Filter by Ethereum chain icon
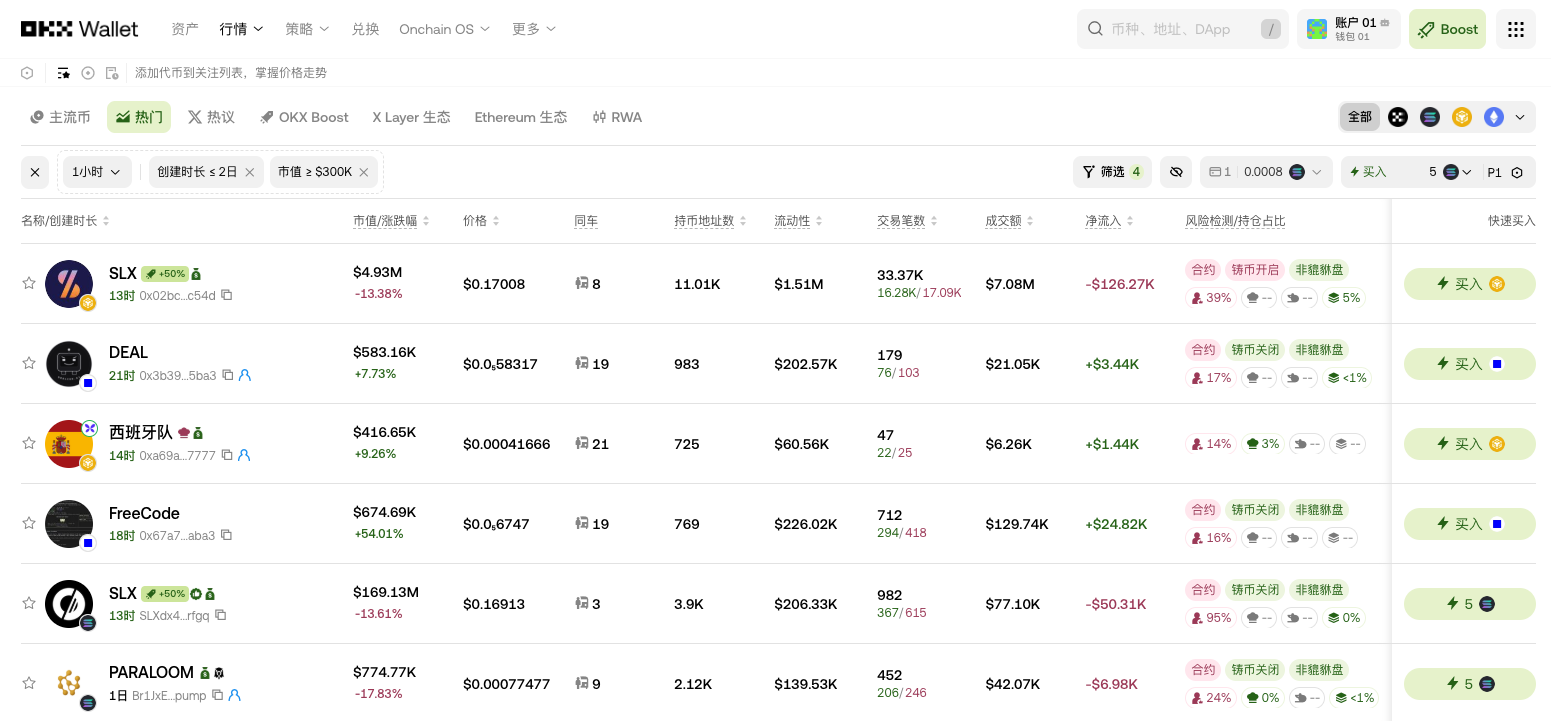1551x721 pixels. point(1494,117)
